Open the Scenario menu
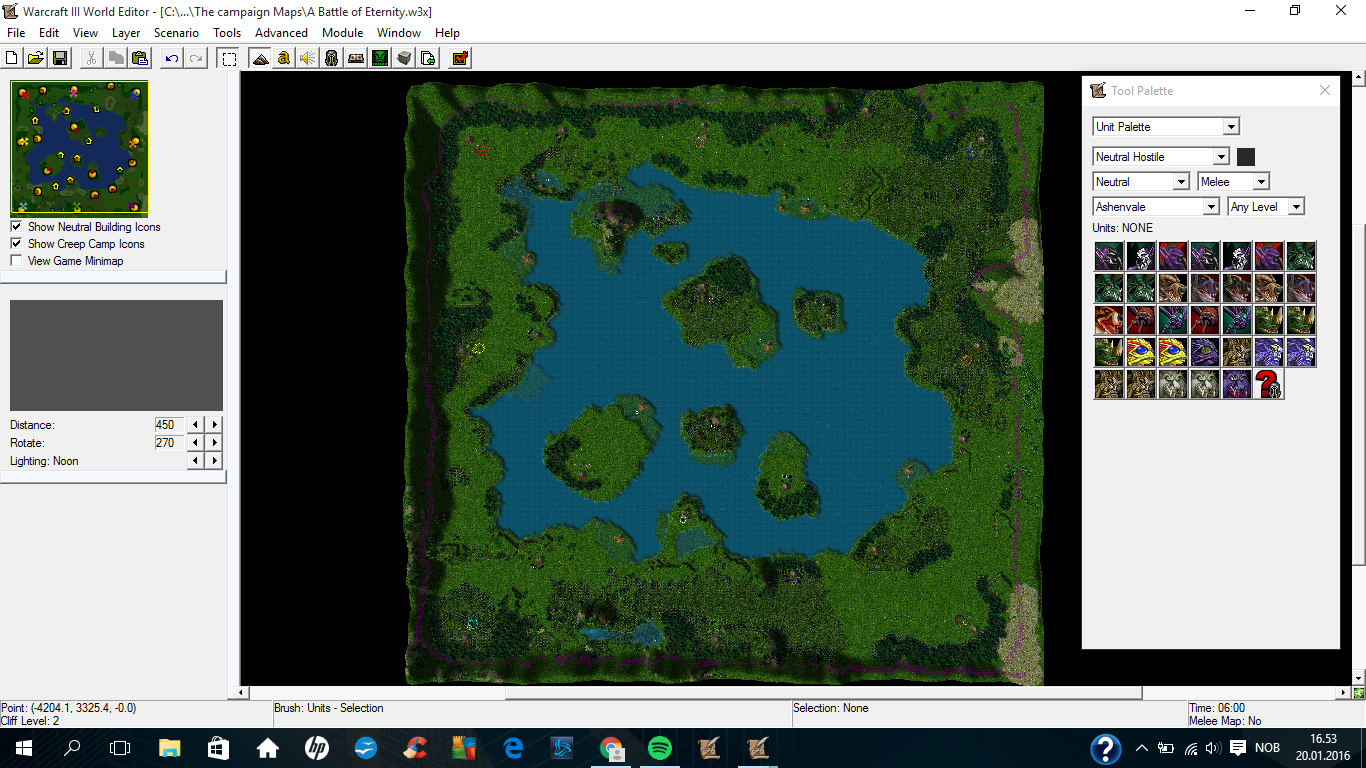The height and width of the screenshot is (768, 1366). pos(176,33)
